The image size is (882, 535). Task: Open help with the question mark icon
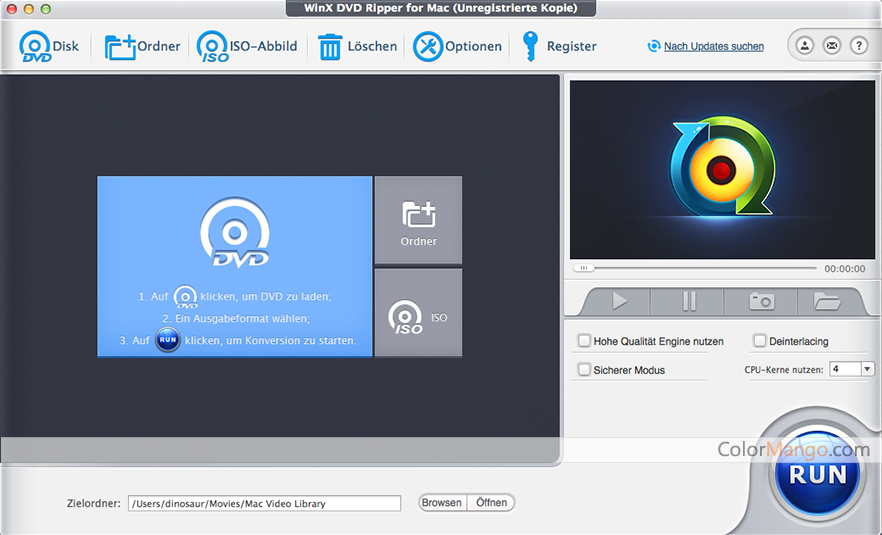(x=858, y=46)
